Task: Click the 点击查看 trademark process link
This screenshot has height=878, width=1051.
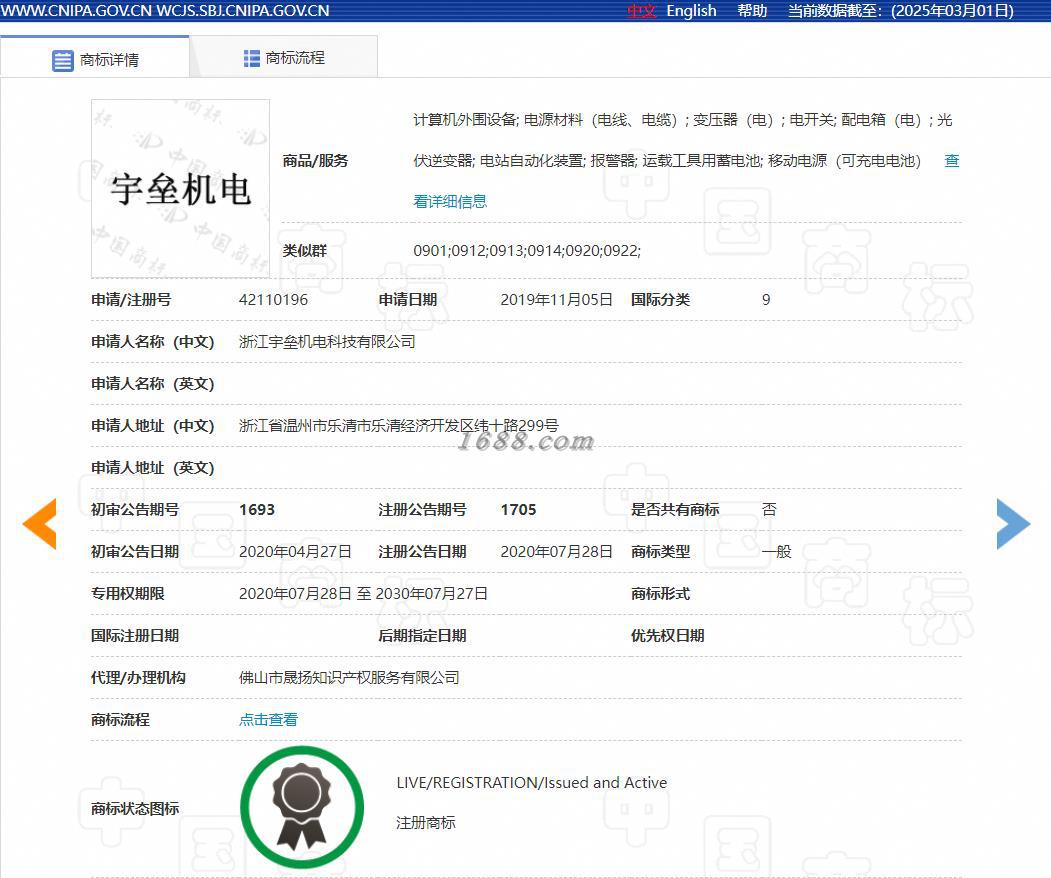Action: [x=268, y=719]
